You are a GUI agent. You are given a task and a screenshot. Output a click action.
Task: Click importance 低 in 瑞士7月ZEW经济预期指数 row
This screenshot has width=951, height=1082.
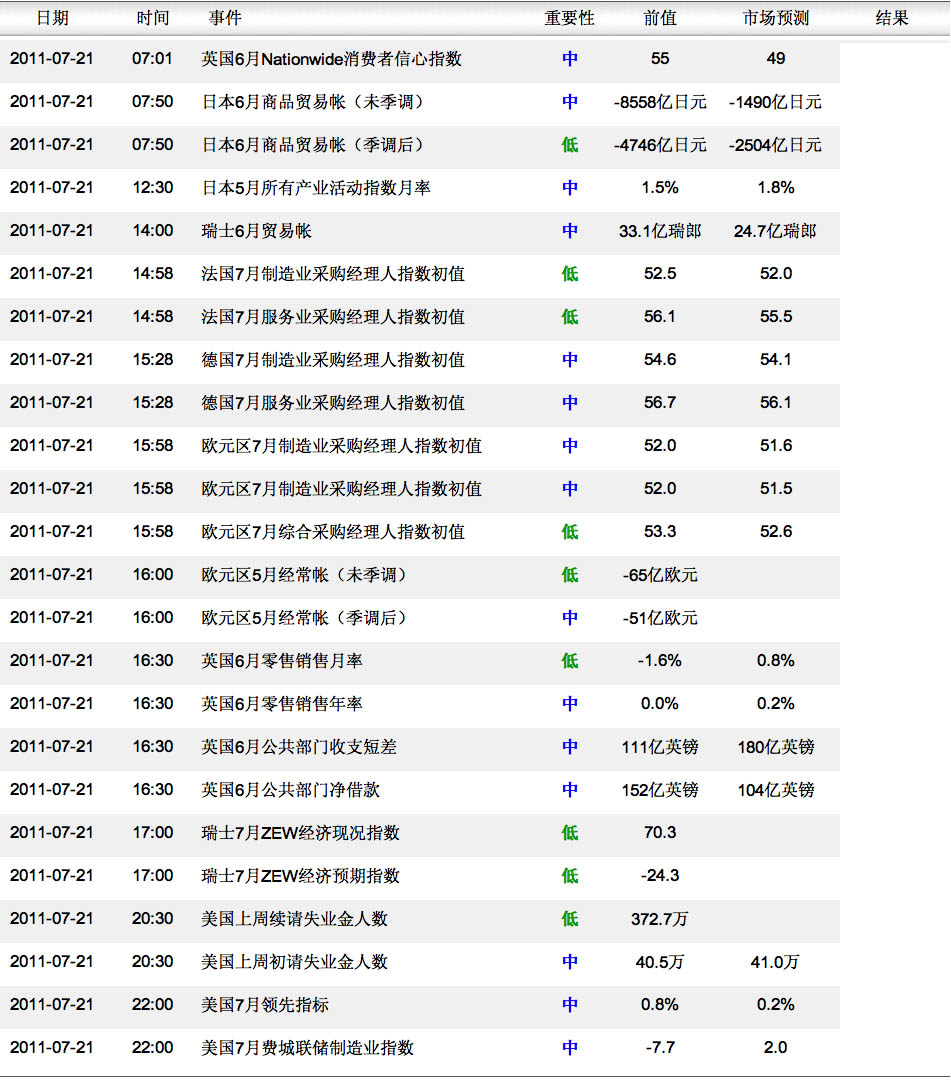click(x=569, y=876)
